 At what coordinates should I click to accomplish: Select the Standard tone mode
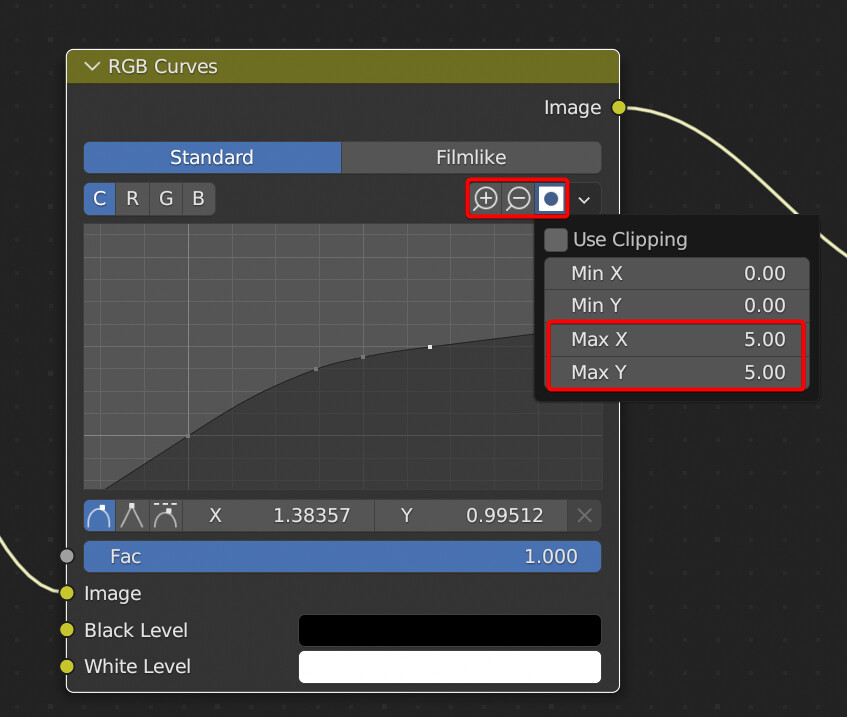(x=212, y=157)
